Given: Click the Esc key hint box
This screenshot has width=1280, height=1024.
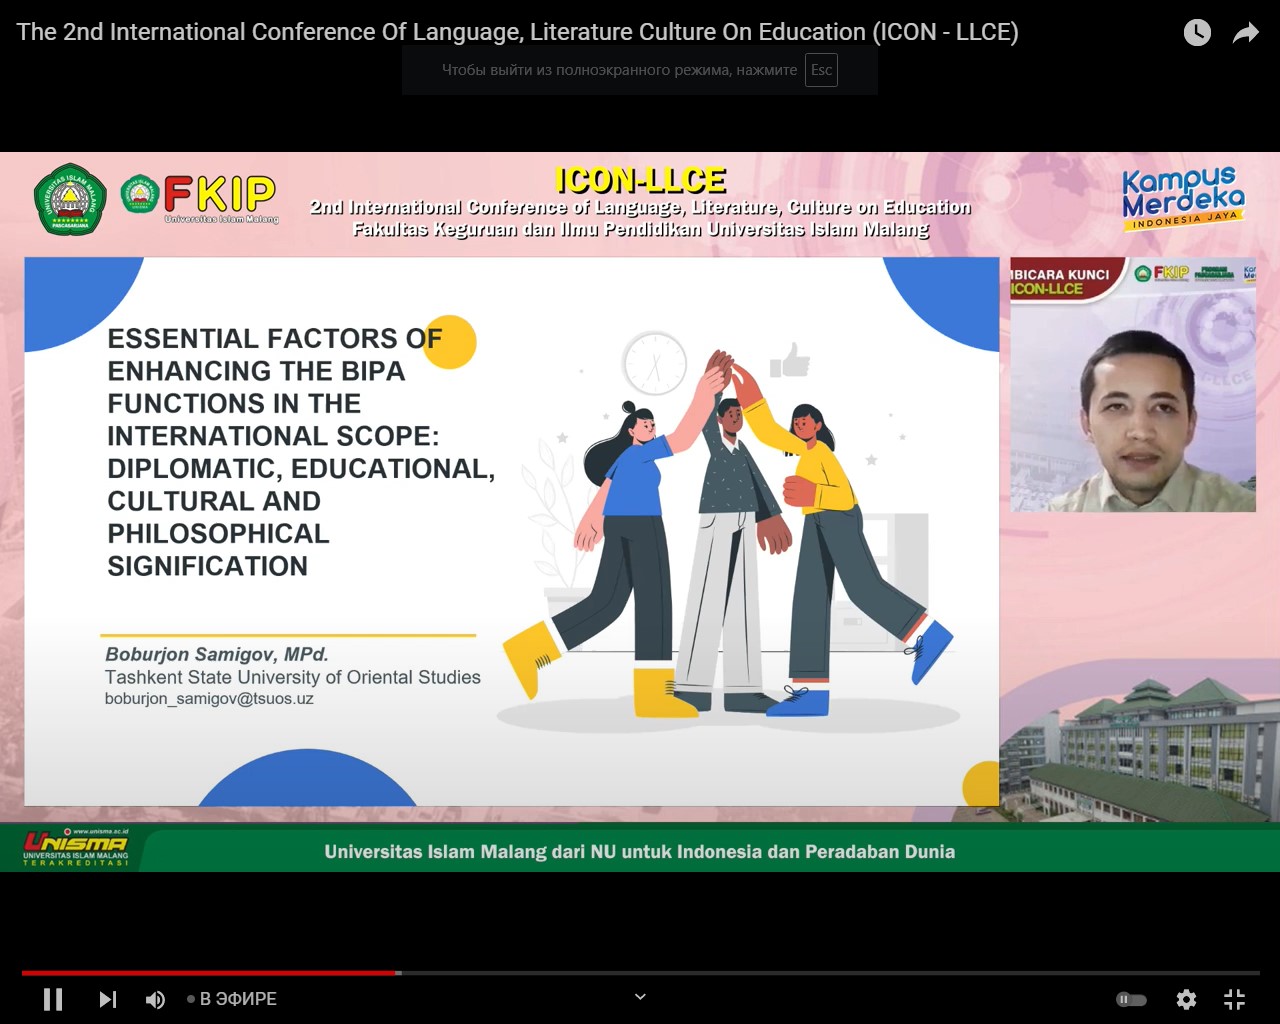Looking at the screenshot, I should (821, 70).
